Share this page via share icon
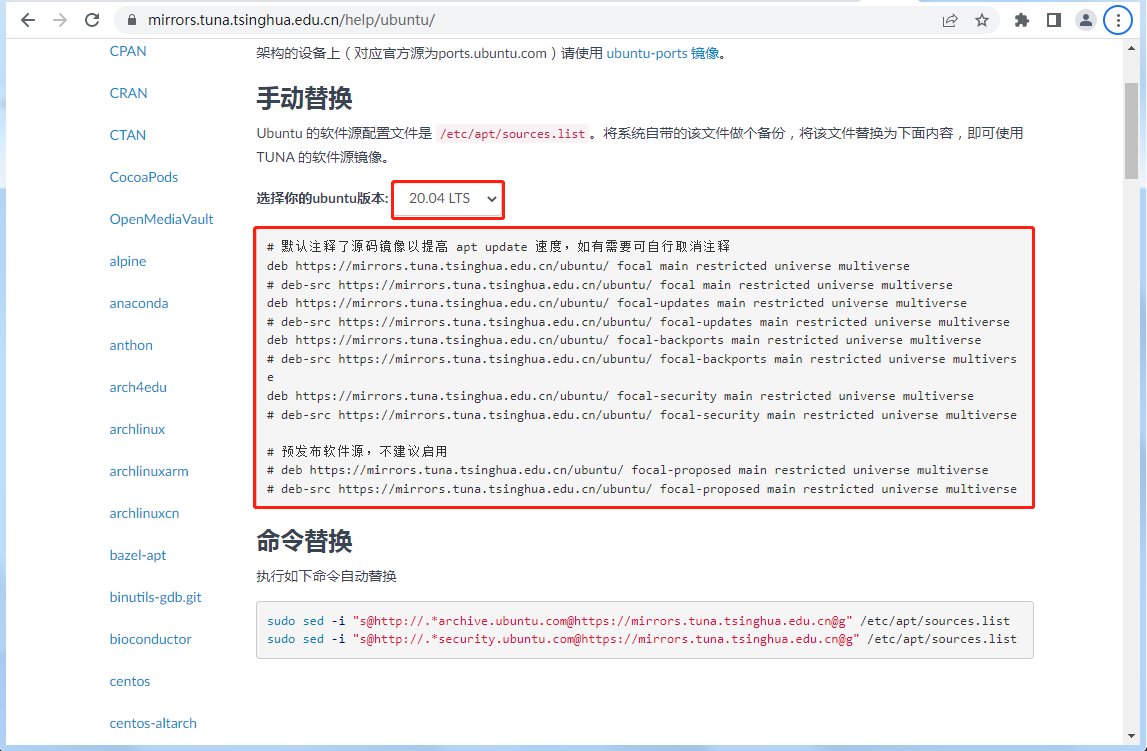The height and width of the screenshot is (751, 1147). pyautogui.click(x=949, y=20)
